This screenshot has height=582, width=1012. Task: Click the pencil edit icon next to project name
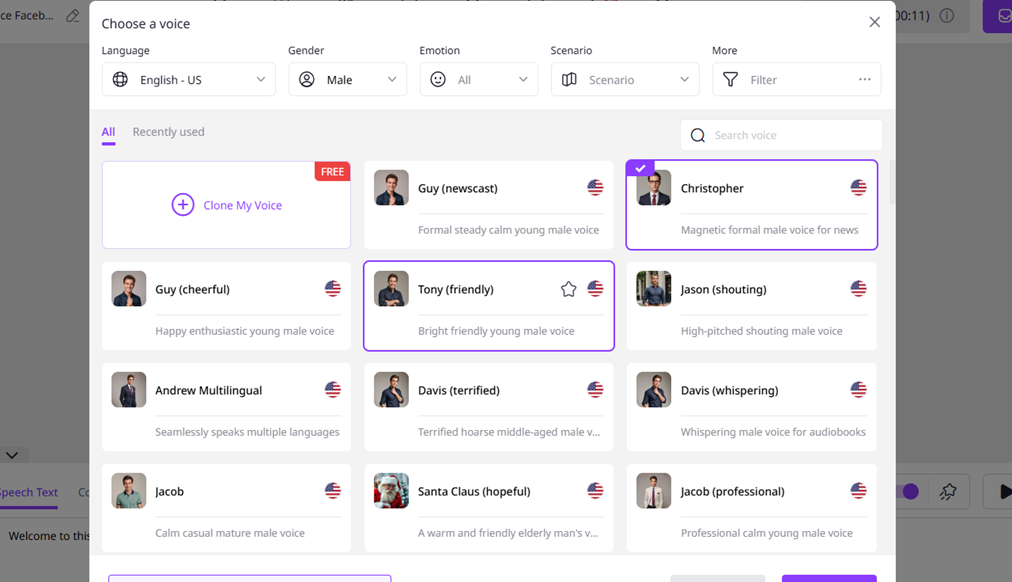click(x=72, y=16)
